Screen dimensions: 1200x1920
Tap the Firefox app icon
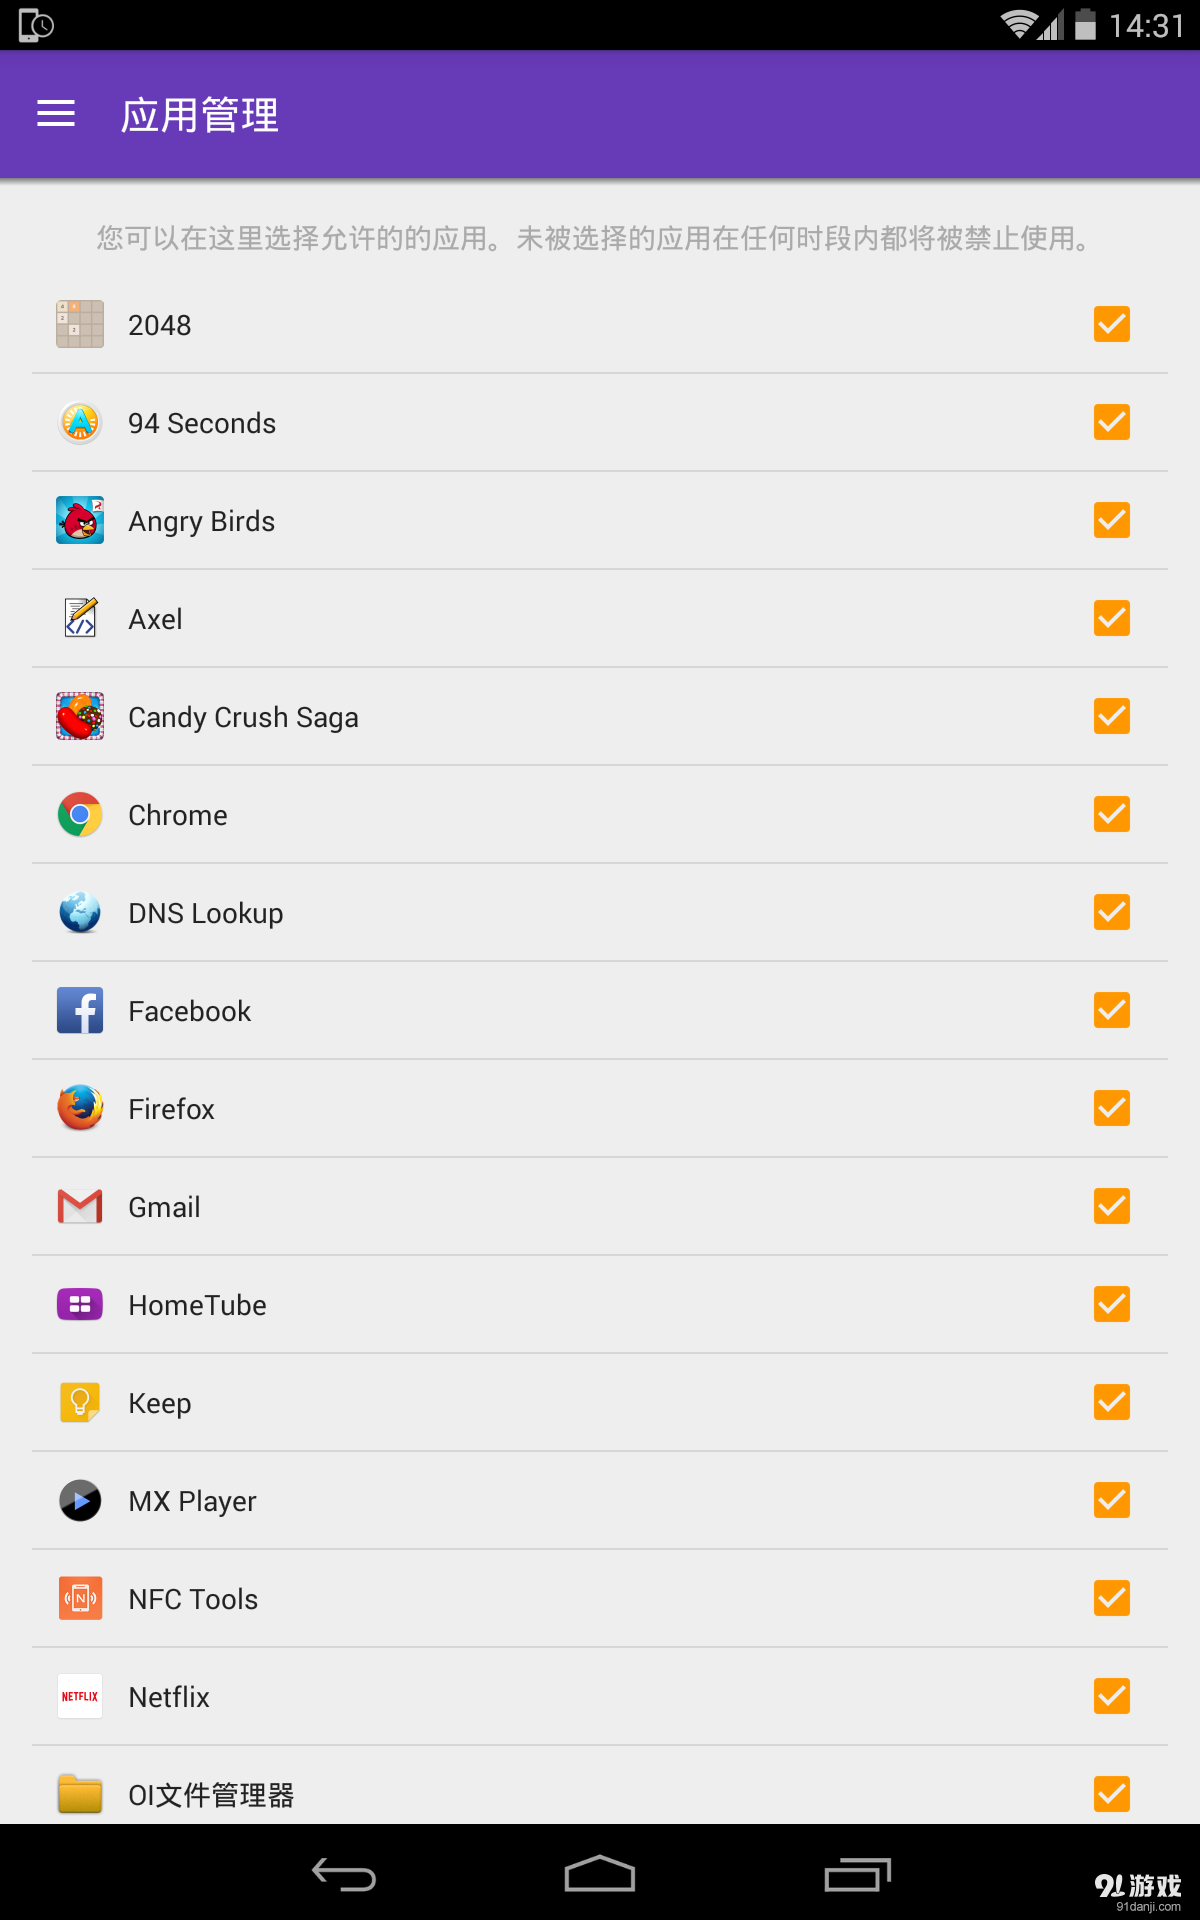click(x=80, y=1108)
